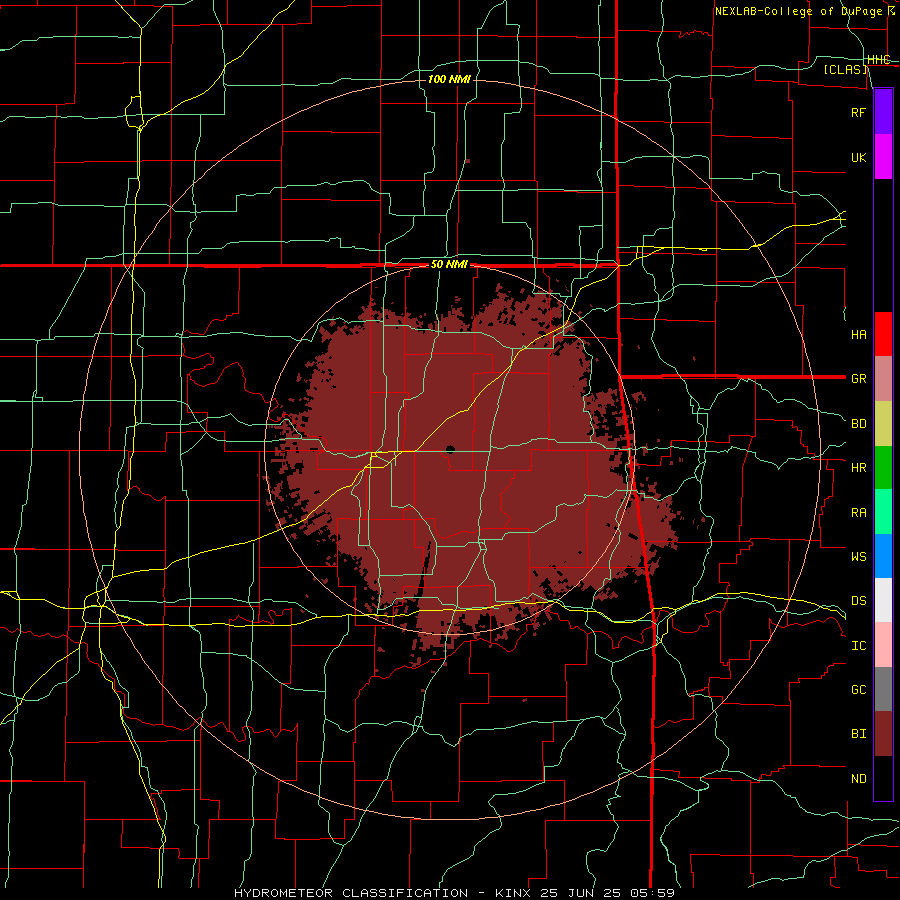Click the RF purple legend swatch
This screenshot has width=900, height=900.
(x=883, y=112)
